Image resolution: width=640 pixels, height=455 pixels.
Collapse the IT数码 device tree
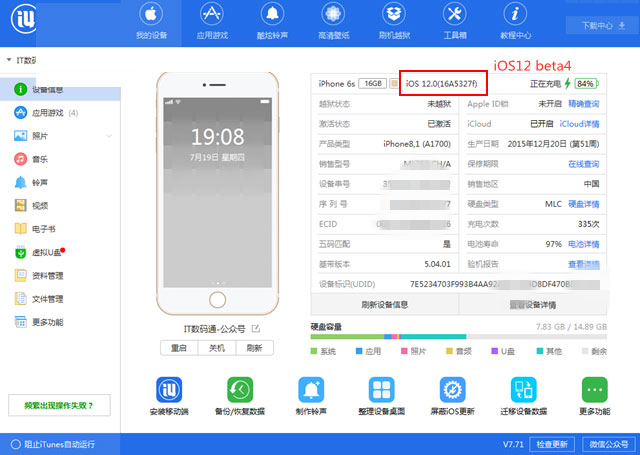(x=9, y=60)
